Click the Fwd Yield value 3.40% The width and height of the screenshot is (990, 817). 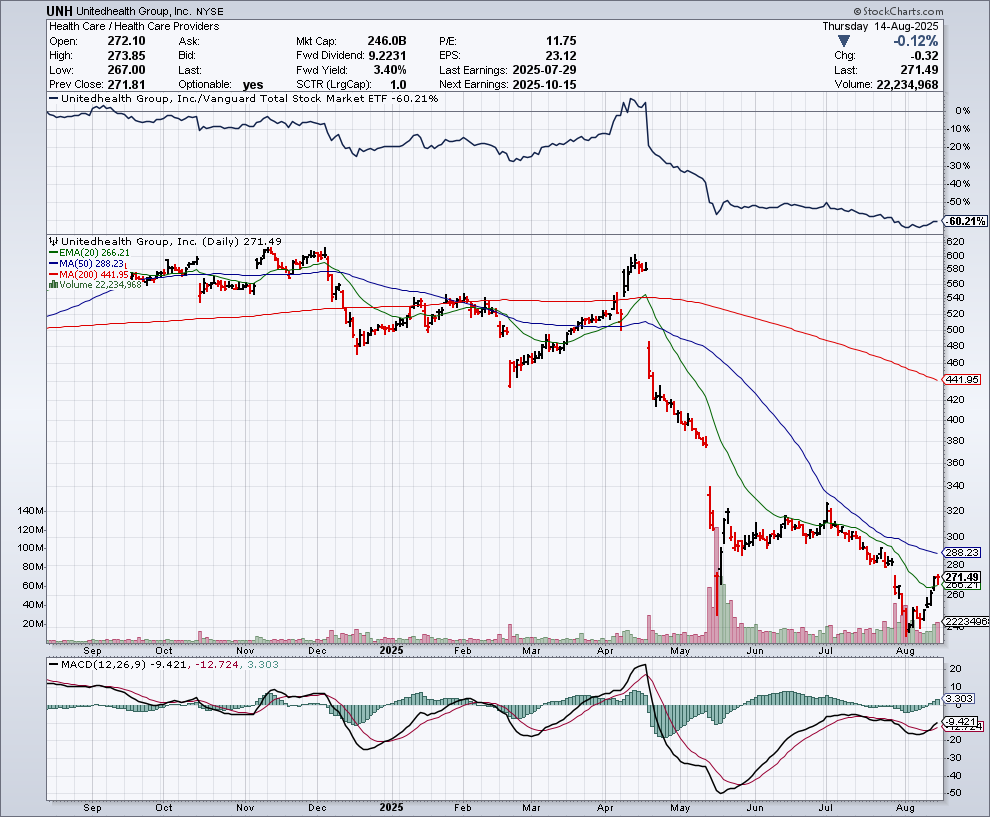coord(390,70)
